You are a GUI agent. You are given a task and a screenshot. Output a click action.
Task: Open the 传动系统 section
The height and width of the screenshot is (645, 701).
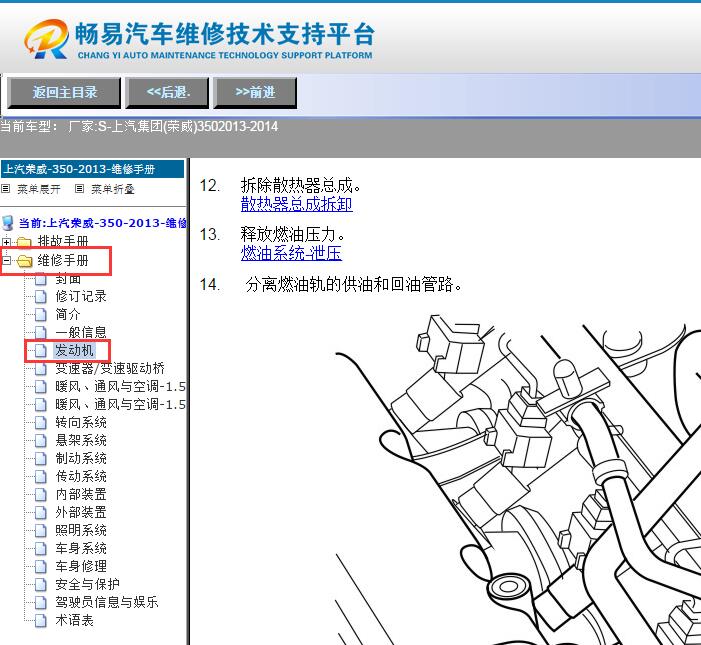(x=81, y=476)
